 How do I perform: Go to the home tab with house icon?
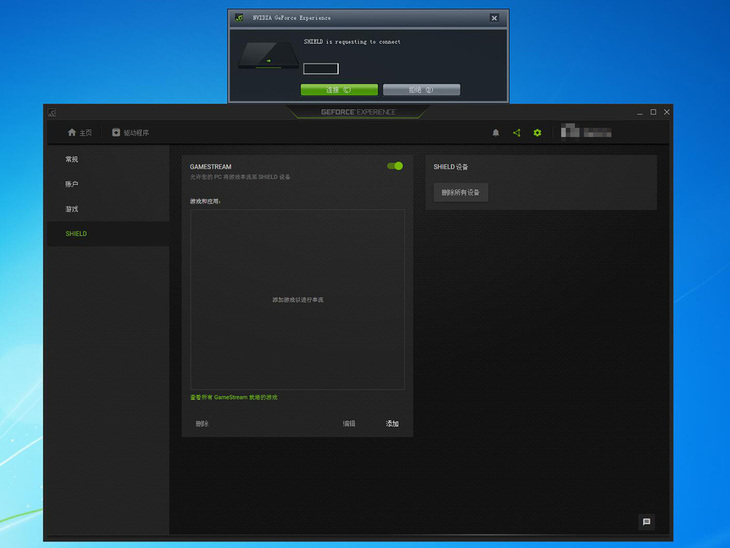pyautogui.click(x=80, y=133)
